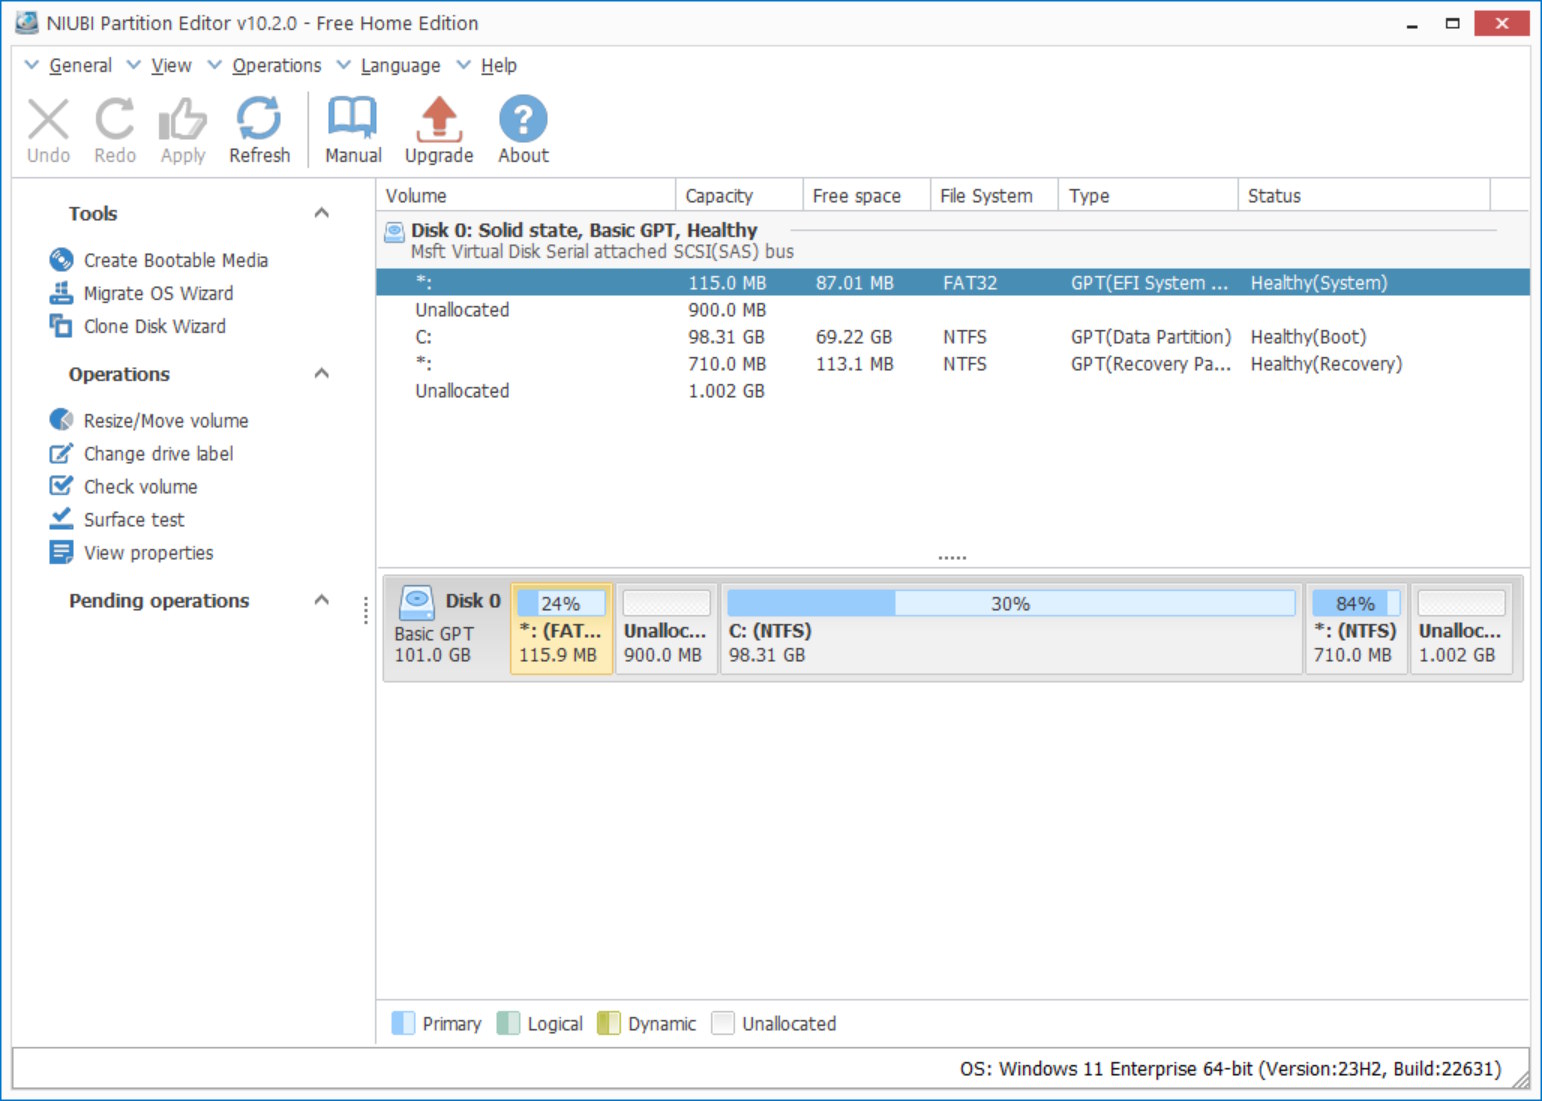Click the Redo toolbar icon
The height and width of the screenshot is (1101, 1542).
click(115, 119)
